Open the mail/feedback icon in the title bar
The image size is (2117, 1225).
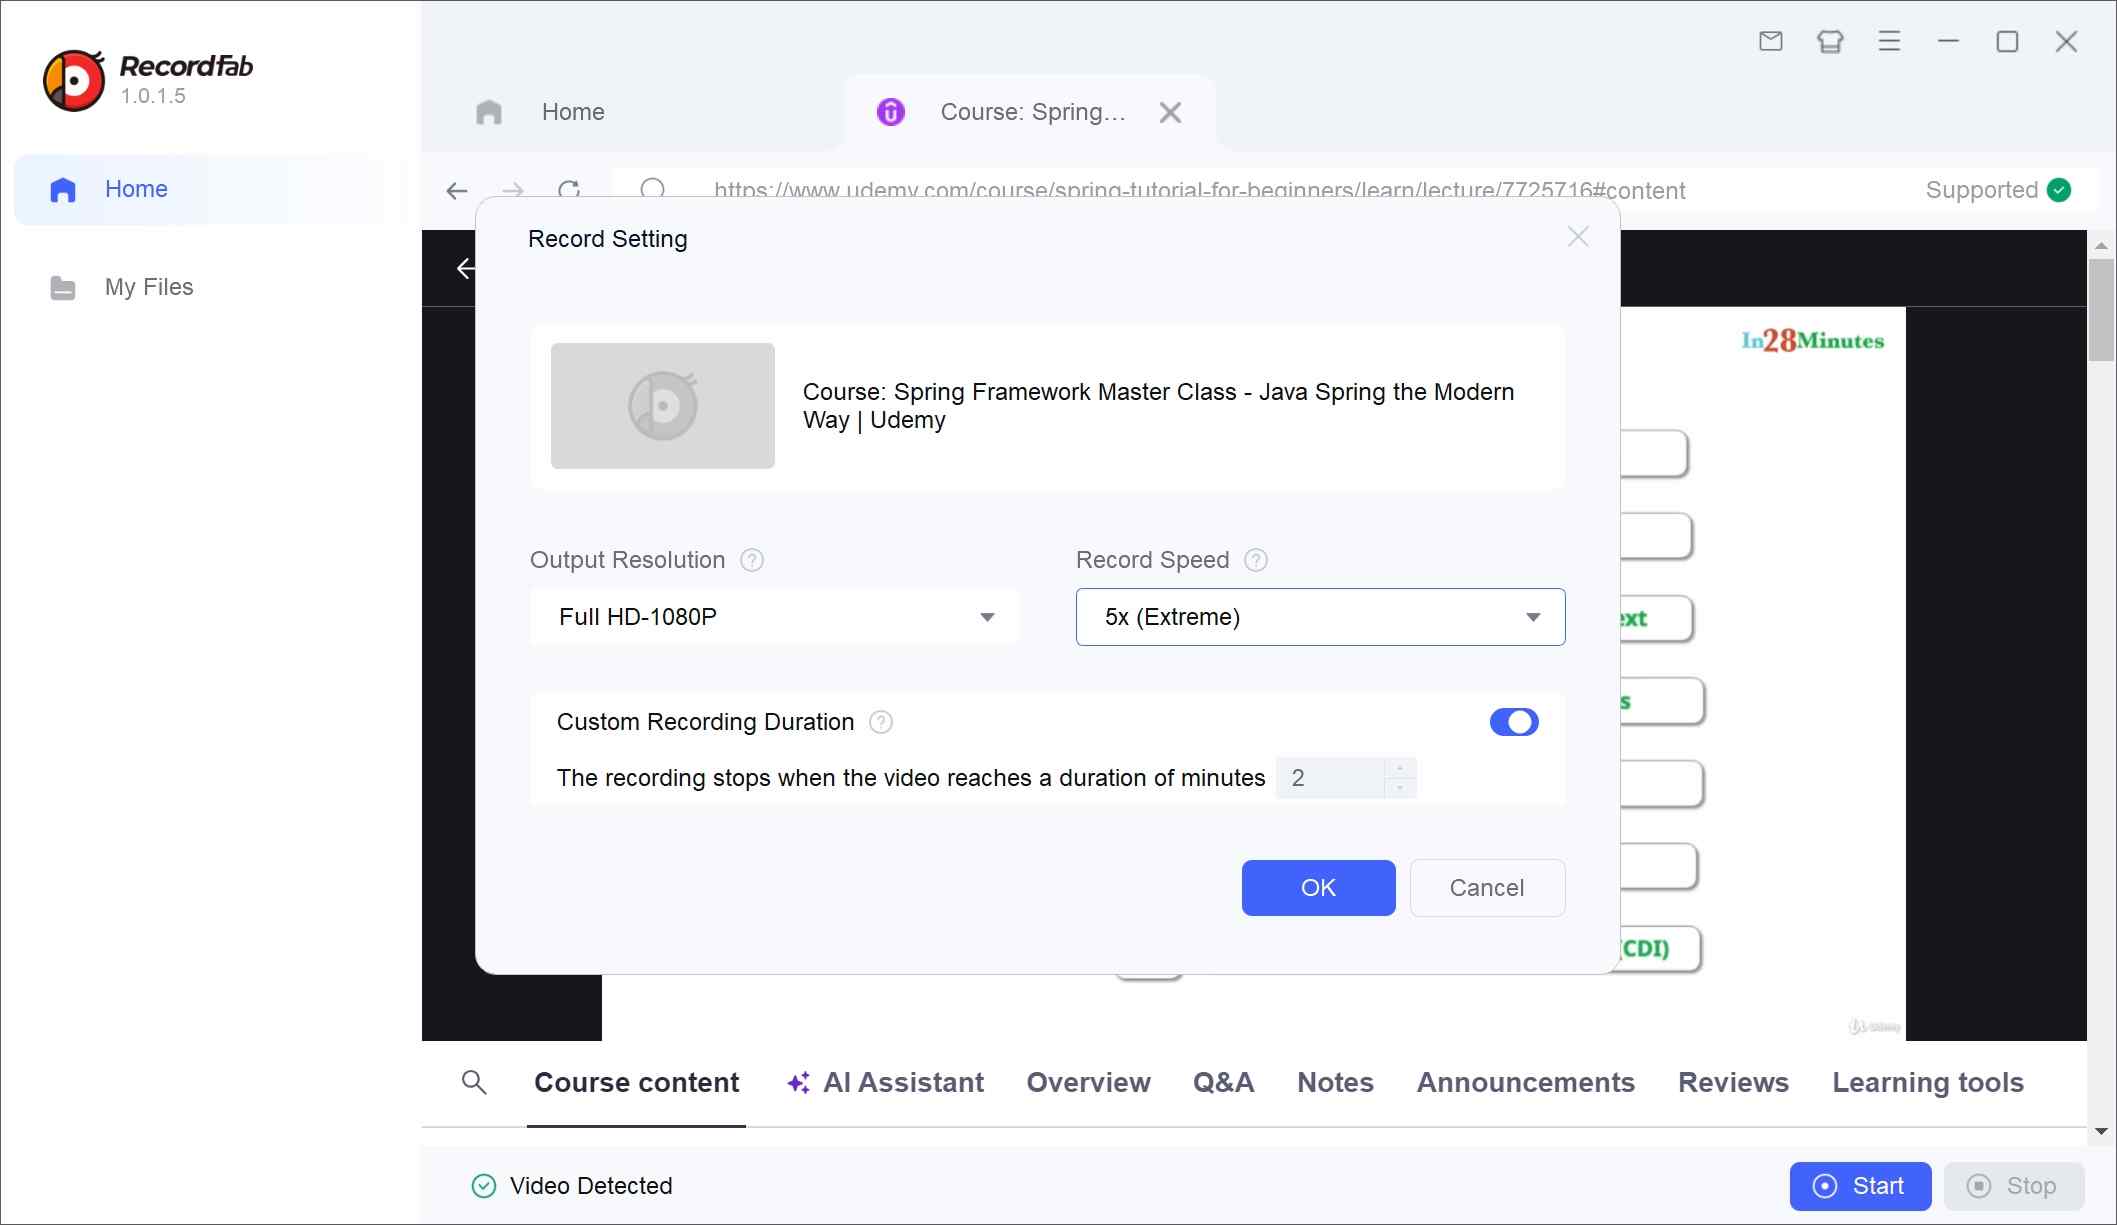pyautogui.click(x=1770, y=41)
